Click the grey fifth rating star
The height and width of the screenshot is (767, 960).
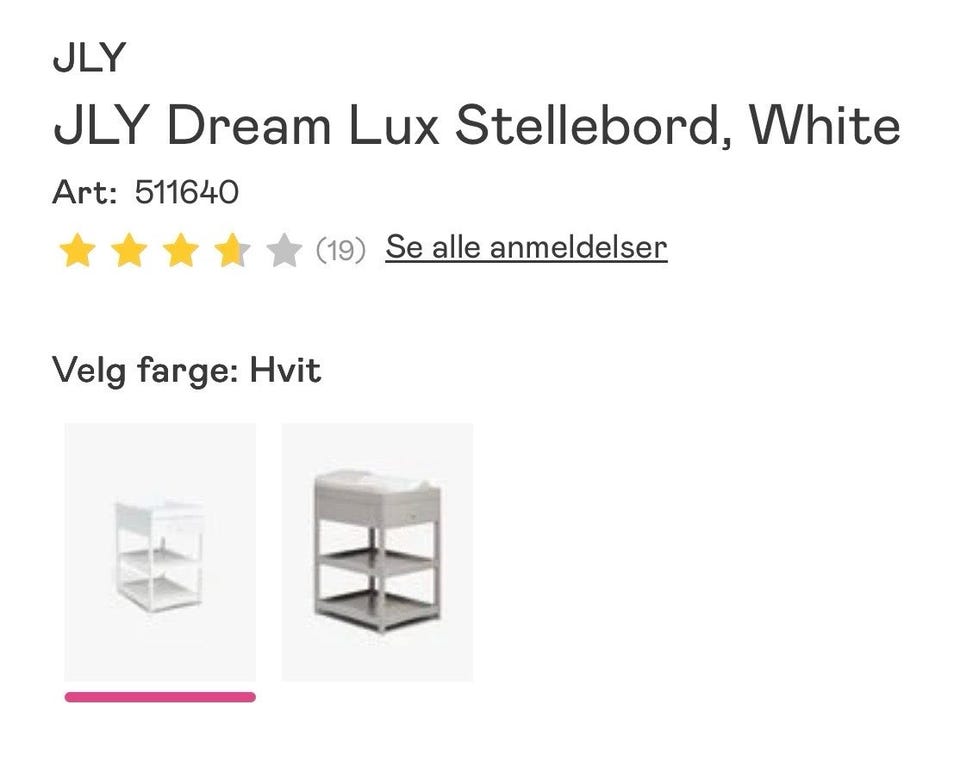(284, 250)
